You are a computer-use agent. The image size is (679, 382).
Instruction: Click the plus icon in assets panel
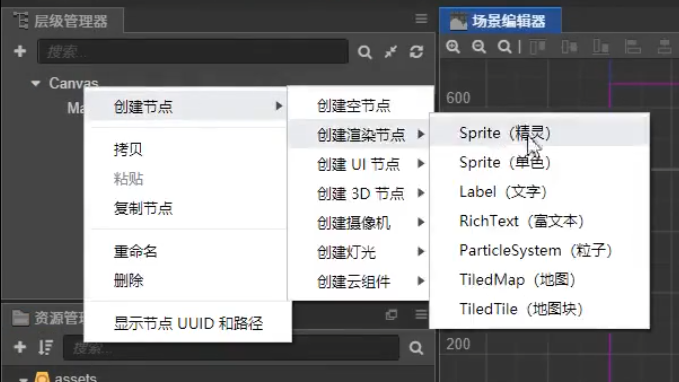[x=20, y=347]
